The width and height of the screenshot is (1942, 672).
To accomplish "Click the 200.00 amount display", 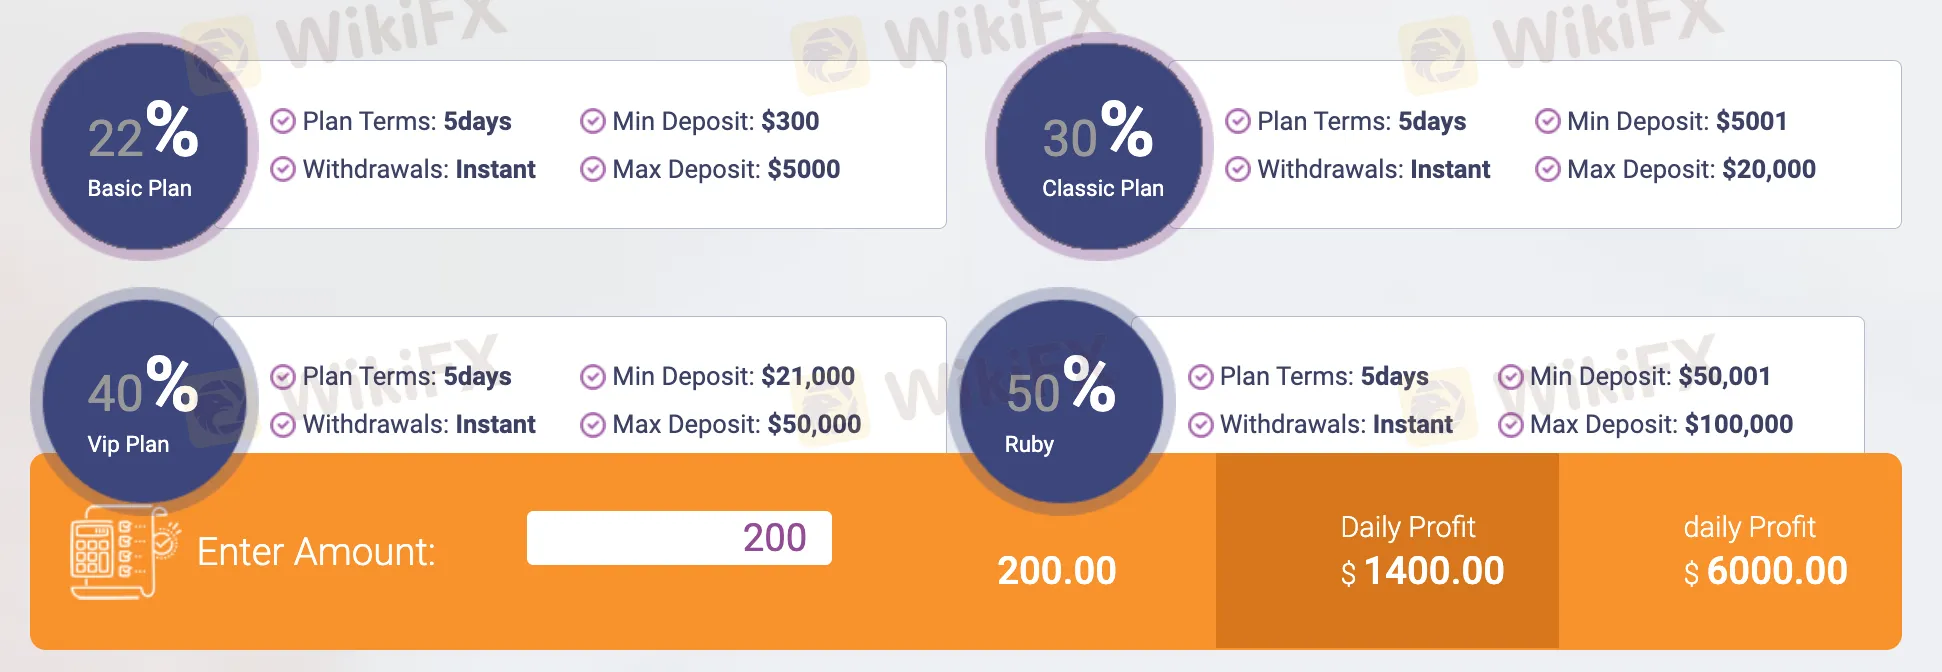I will (1058, 570).
